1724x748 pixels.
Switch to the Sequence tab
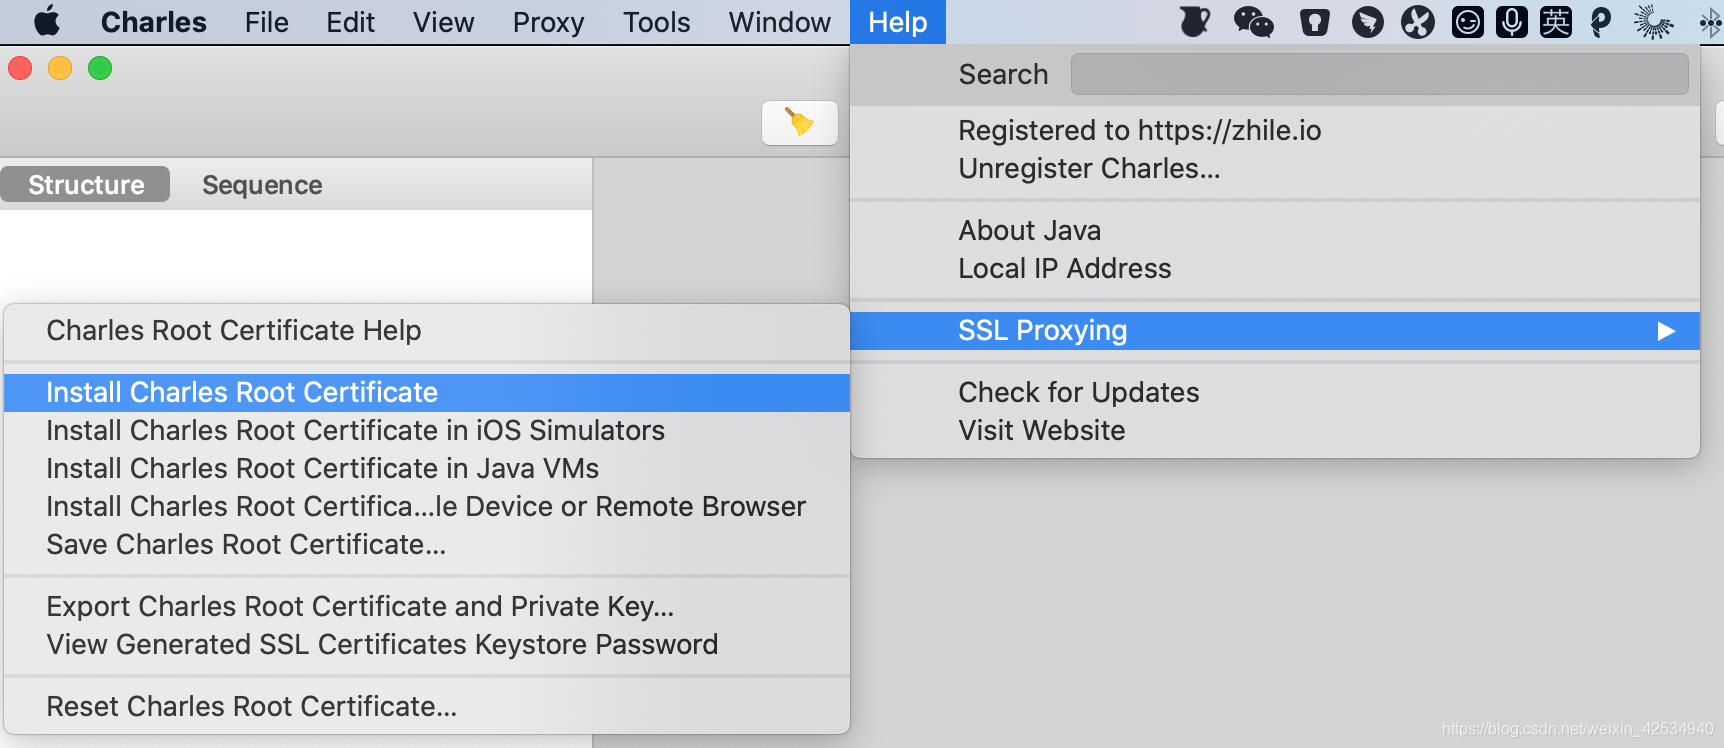262,185
